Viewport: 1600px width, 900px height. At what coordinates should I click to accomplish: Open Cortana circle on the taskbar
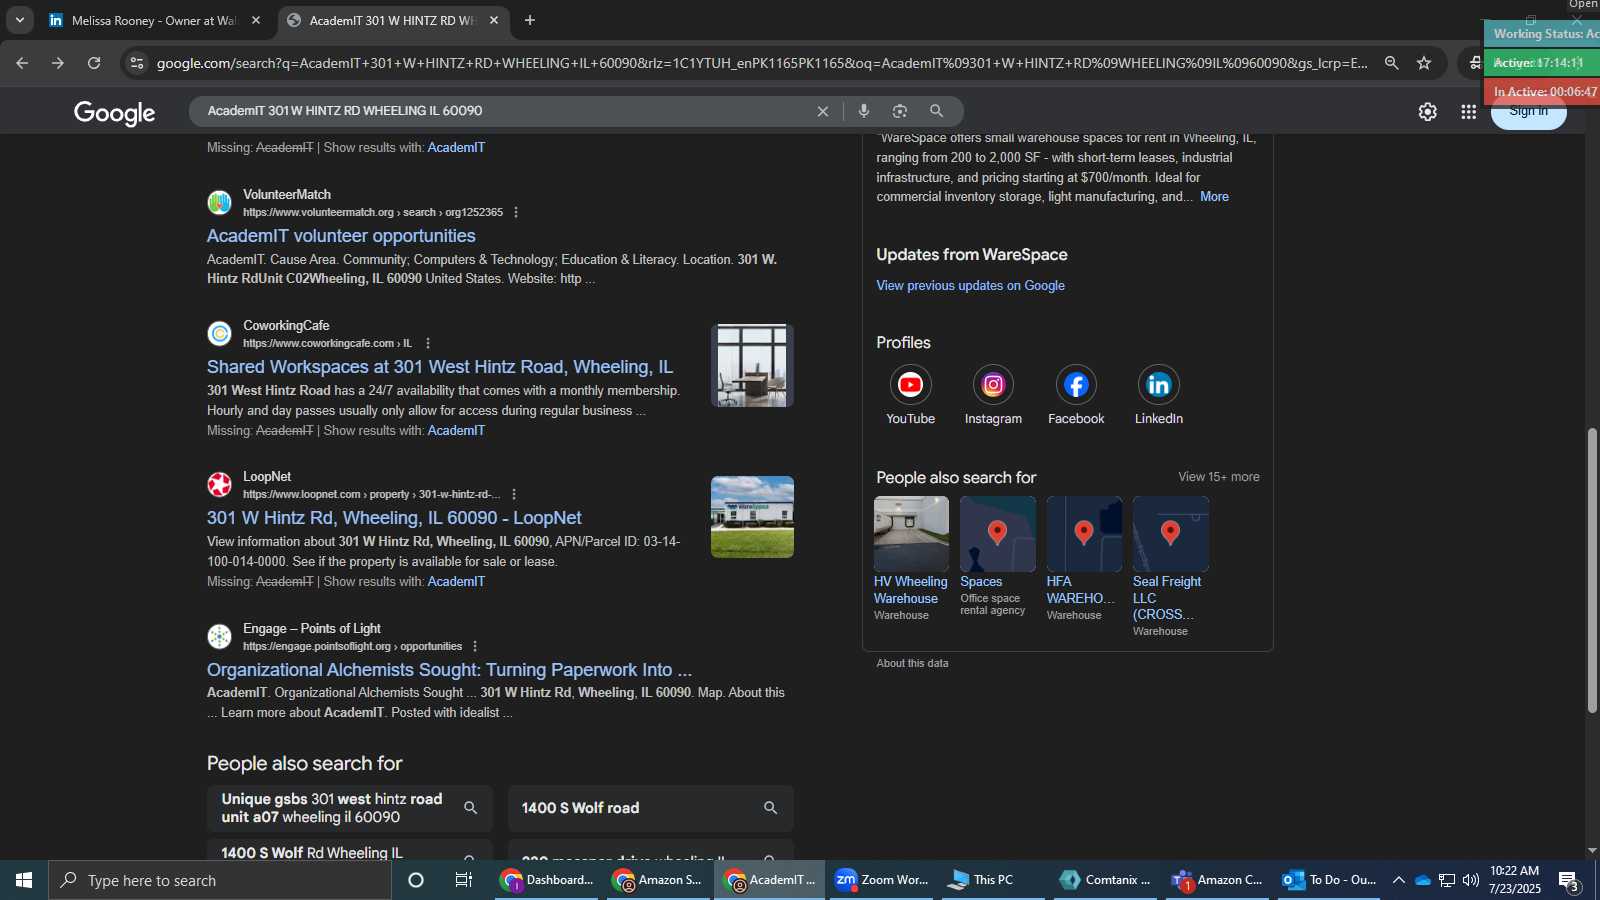[416, 880]
